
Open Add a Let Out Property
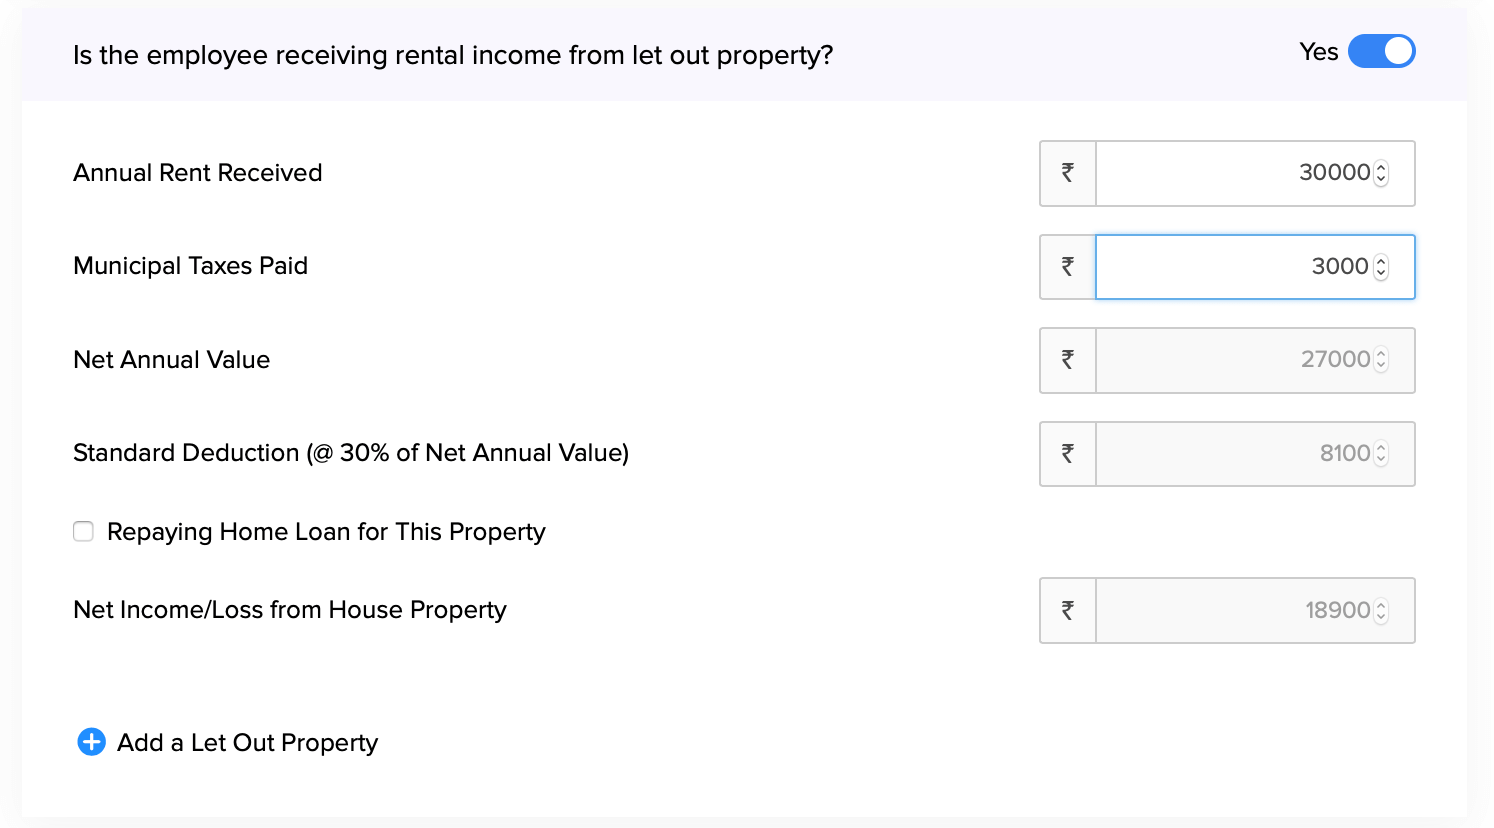pos(246,742)
